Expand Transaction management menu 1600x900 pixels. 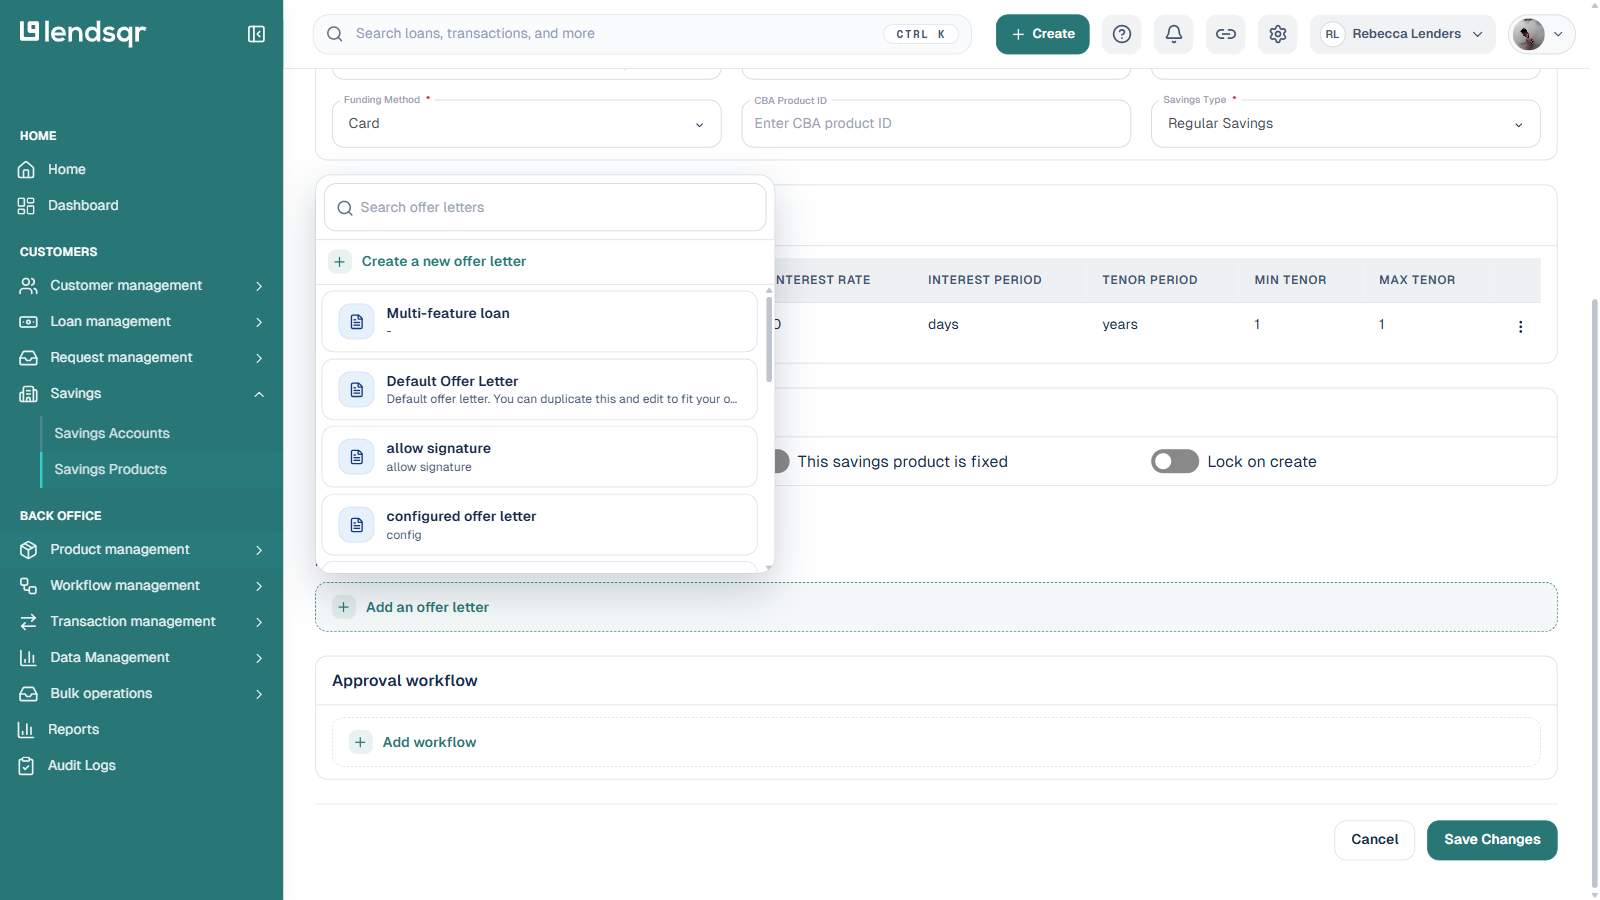pos(142,622)
